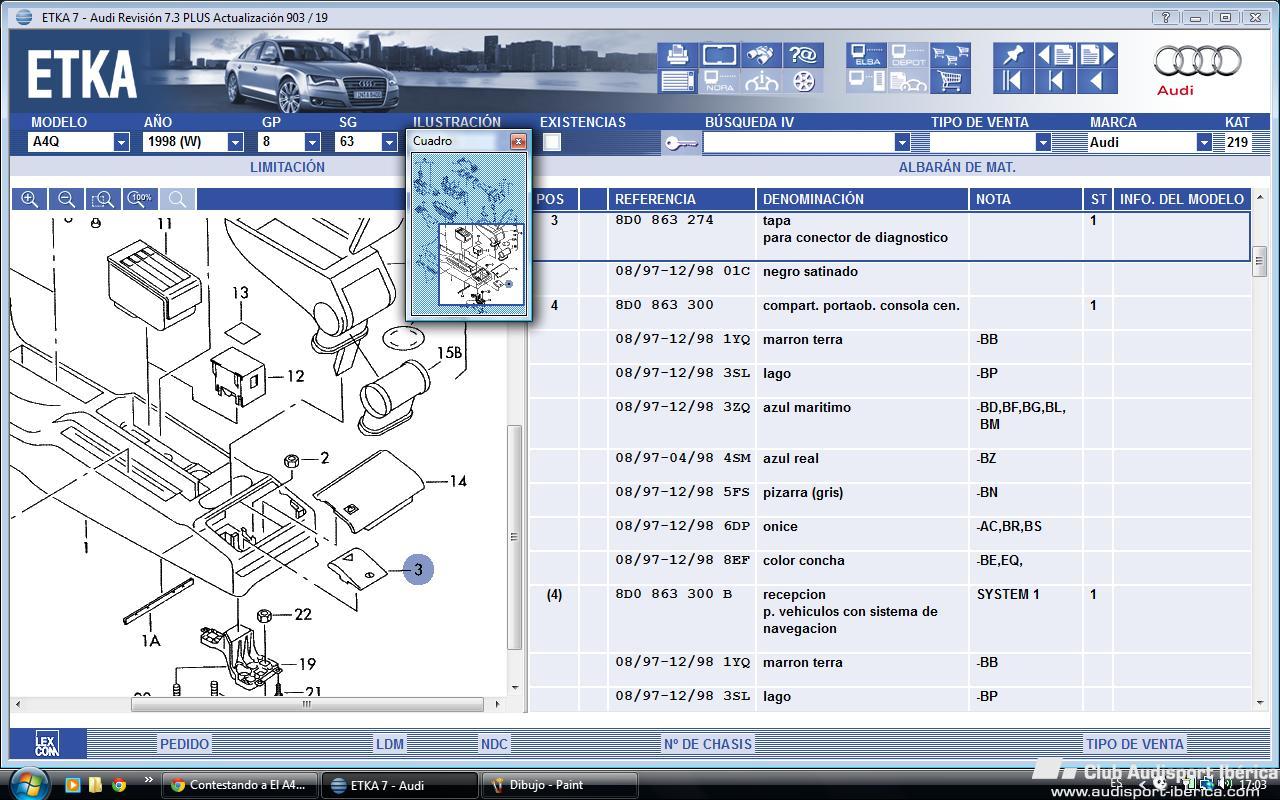Viewport: 1280px width, 800px height.
Task: Click the printer icon in the toolbar
Action: (677, 55)
